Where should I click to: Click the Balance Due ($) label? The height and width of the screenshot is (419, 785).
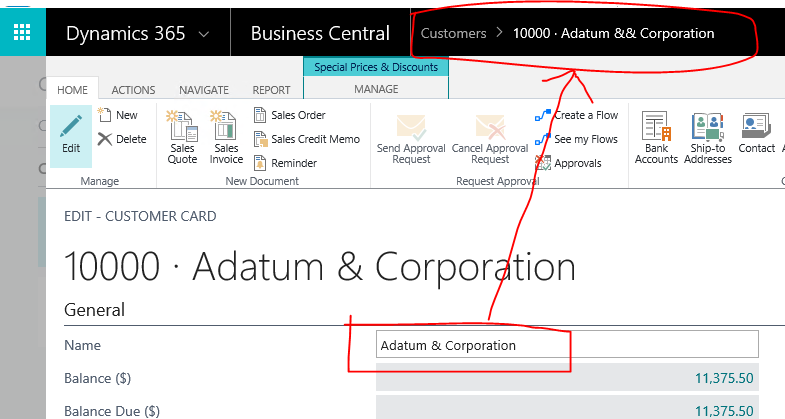pos(112,411)
